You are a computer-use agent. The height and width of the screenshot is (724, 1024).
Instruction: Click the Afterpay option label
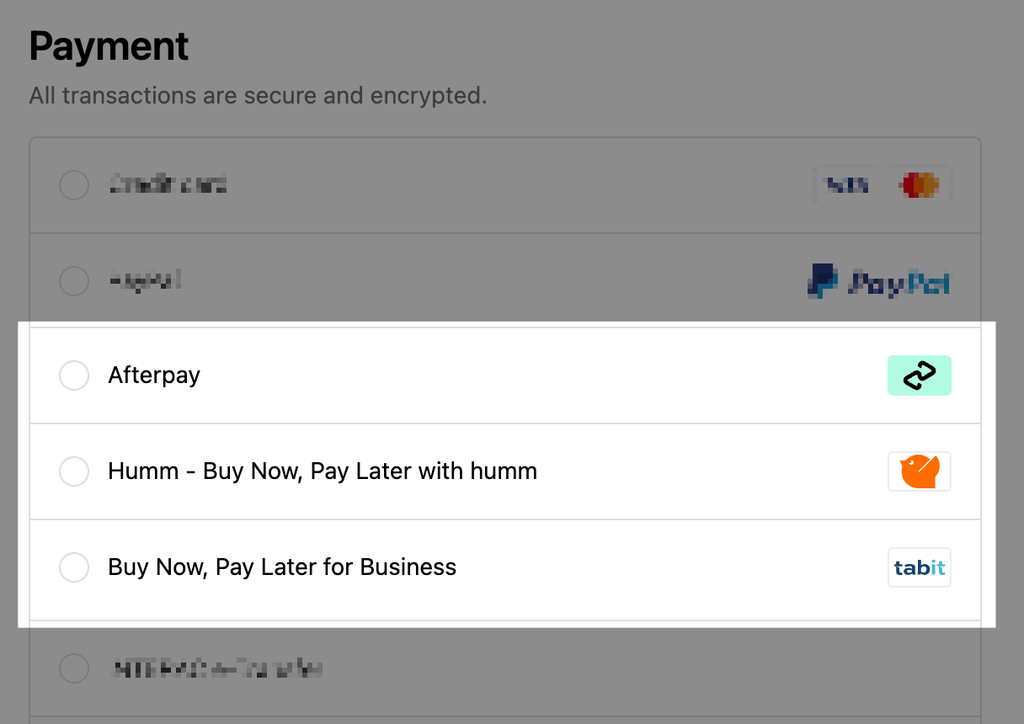point(154,375)
